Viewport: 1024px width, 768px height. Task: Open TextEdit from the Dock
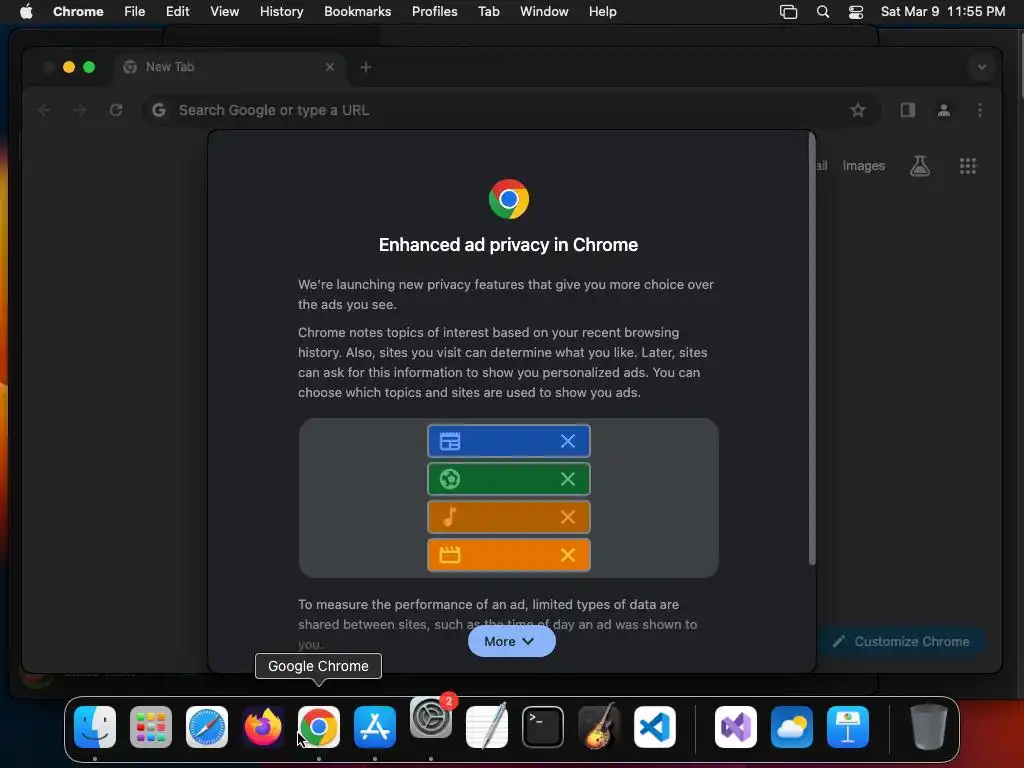click(487, 727)
